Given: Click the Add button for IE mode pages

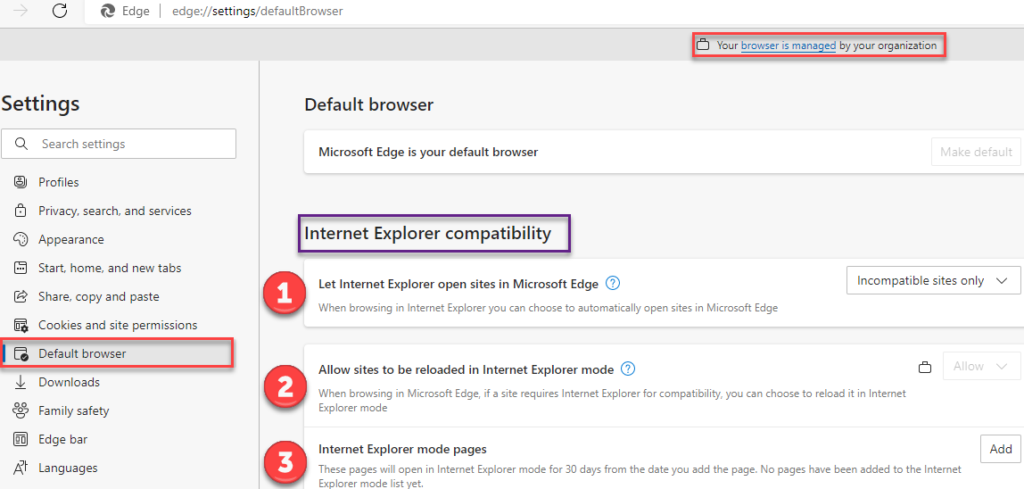Looking at the screenshot, I should [1000, 449].
